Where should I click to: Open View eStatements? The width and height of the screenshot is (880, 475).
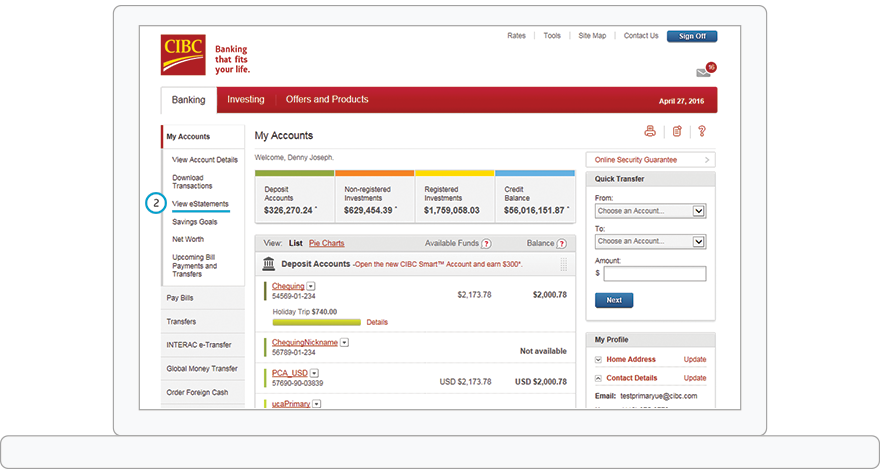200,204
